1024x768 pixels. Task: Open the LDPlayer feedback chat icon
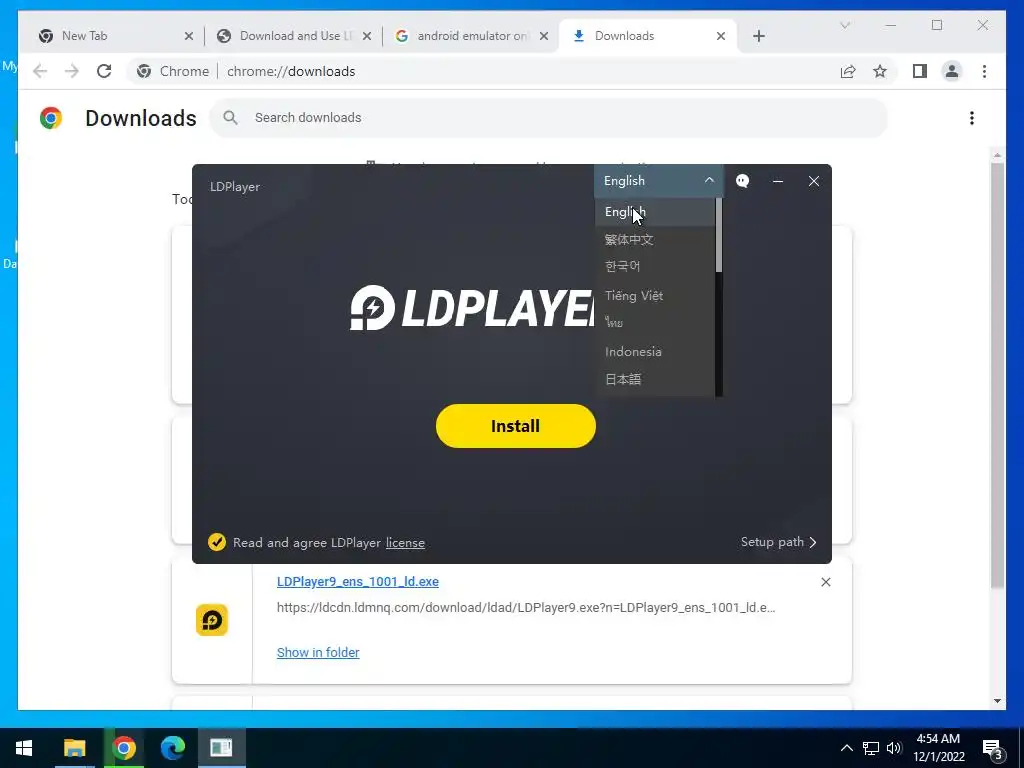click(743, 181)
